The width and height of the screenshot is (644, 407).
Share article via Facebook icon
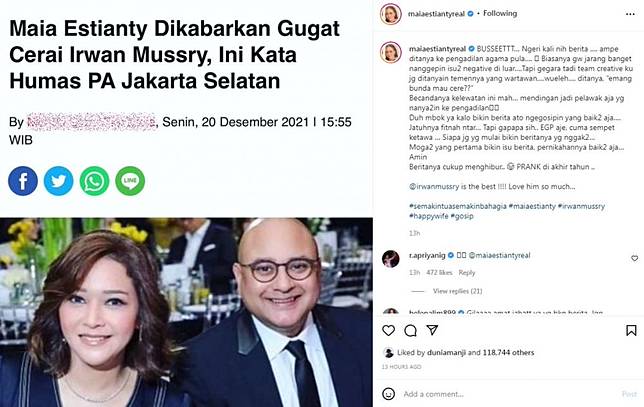pos(23,181)
